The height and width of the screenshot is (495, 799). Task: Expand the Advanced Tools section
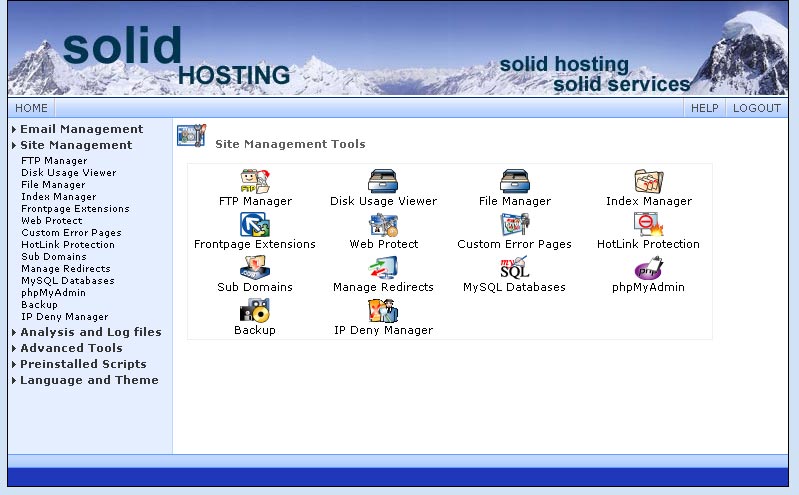click(x=71, y=348)
